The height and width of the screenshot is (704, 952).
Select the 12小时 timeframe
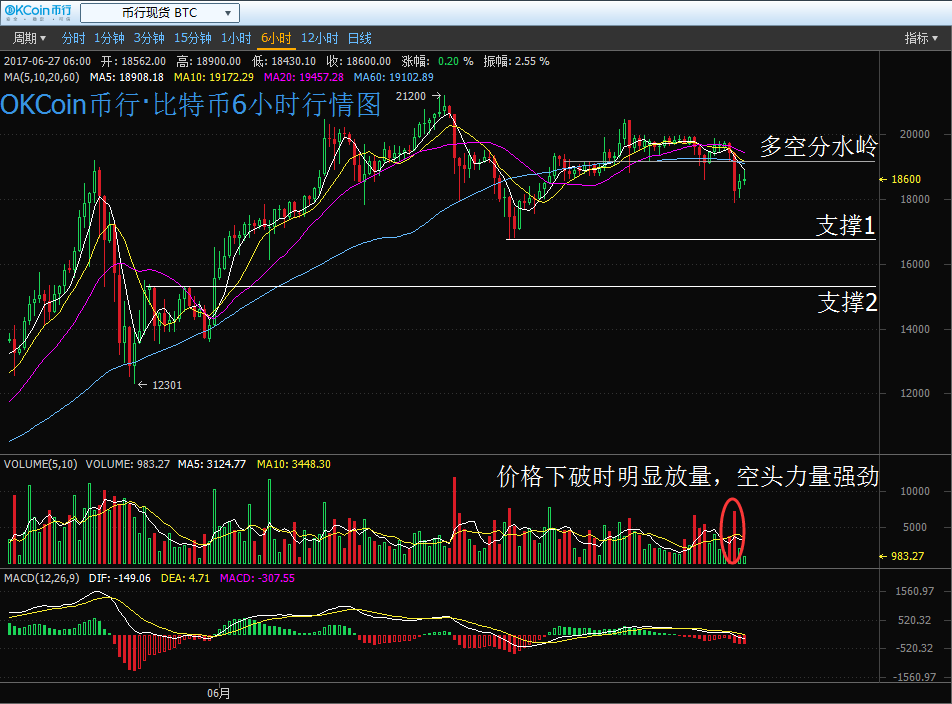319,38
